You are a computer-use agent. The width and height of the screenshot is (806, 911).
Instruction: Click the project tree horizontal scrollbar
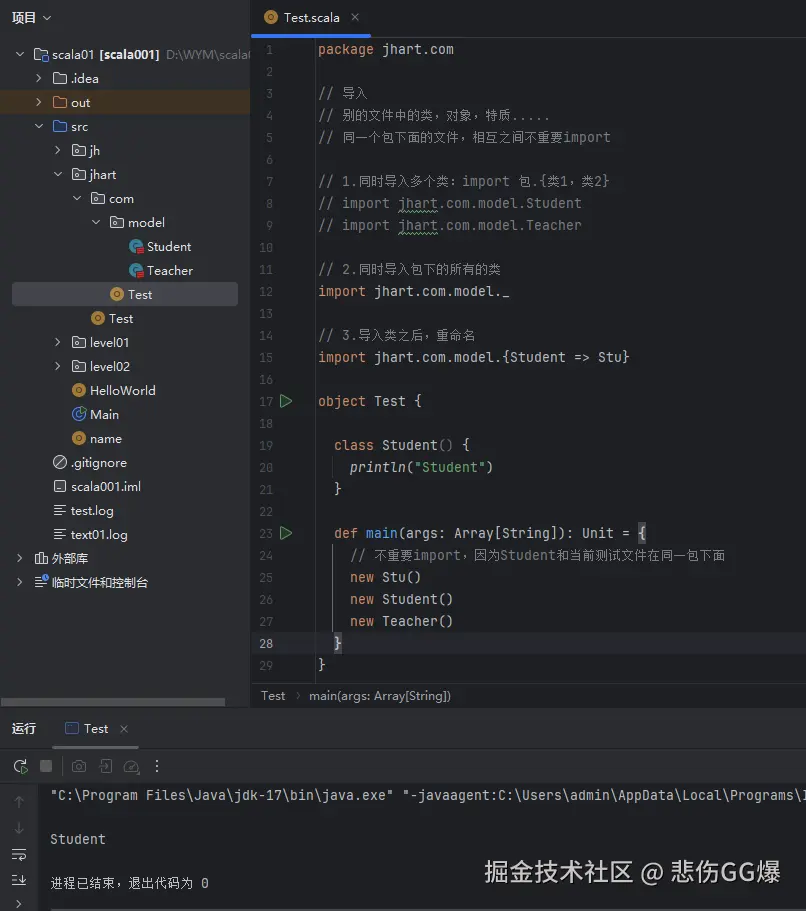pyautogui.click(x=113, y=702)
